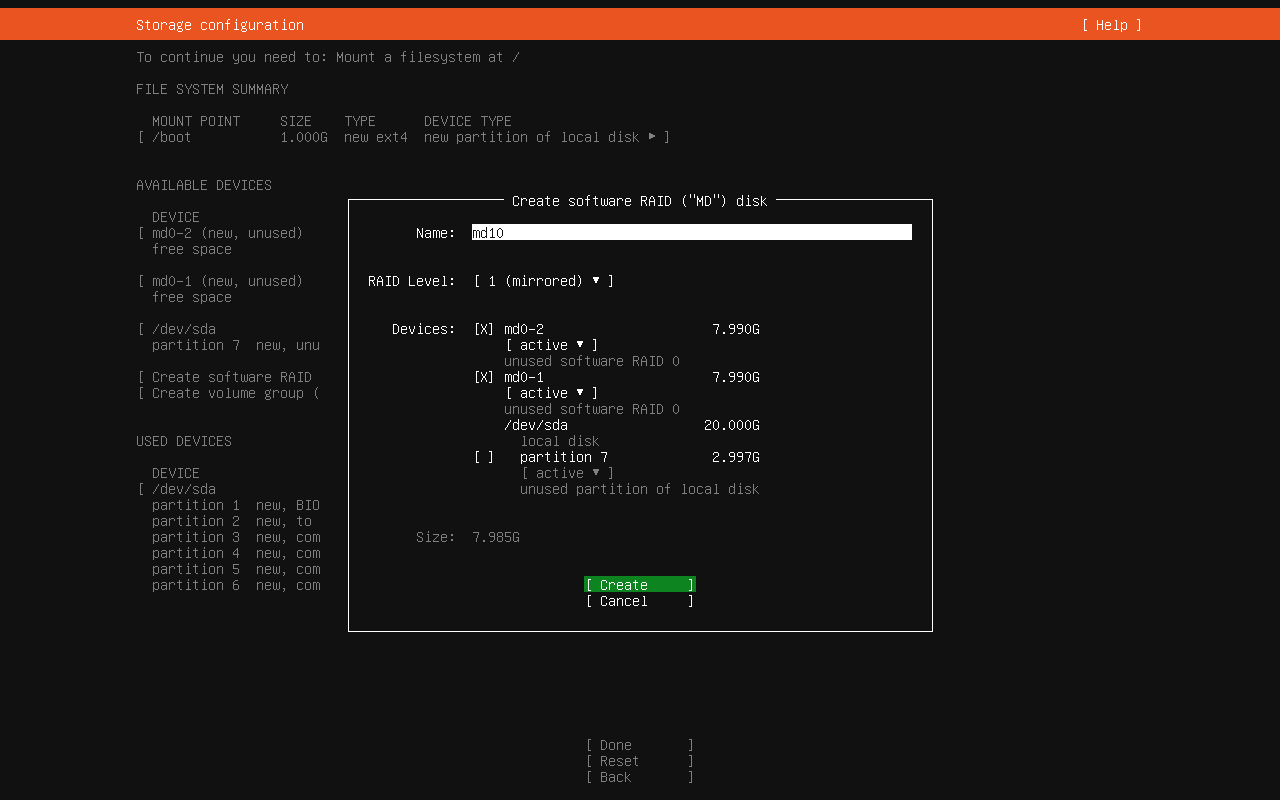
Task: Open the RAID Level dropdown
Action: 544,281
